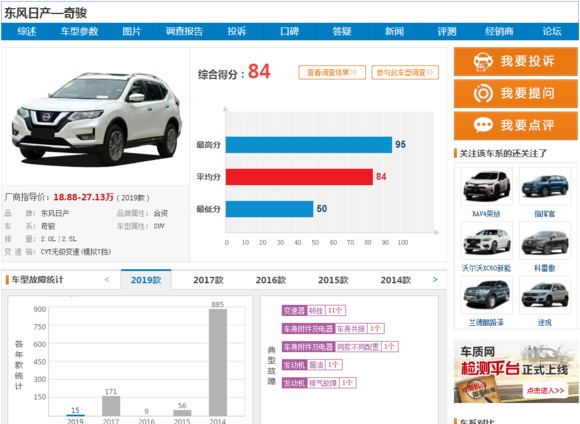Click the 兰德酷路泽 text link
580x424 pixels.
[x=486, y=323]
